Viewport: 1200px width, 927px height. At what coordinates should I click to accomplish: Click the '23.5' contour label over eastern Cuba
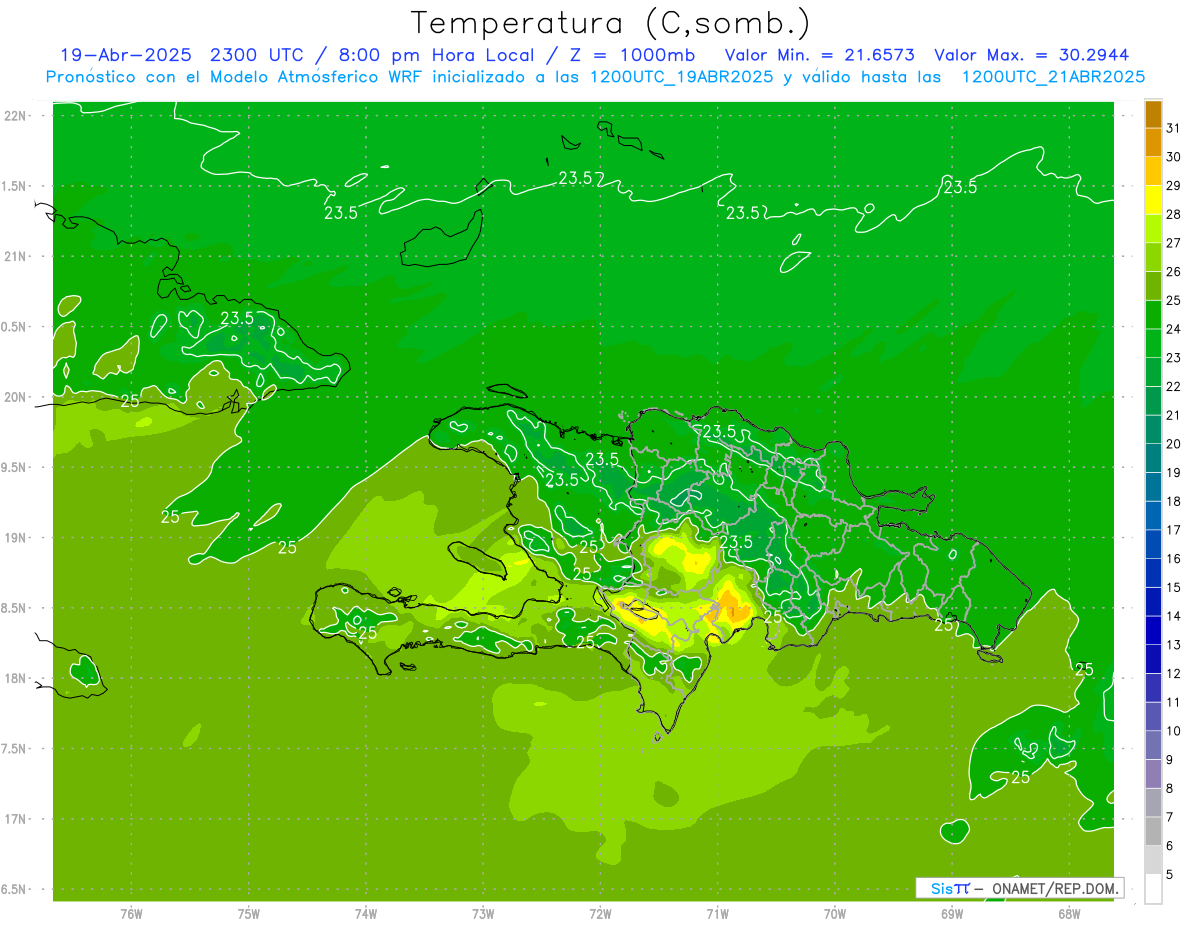point(237,318)
